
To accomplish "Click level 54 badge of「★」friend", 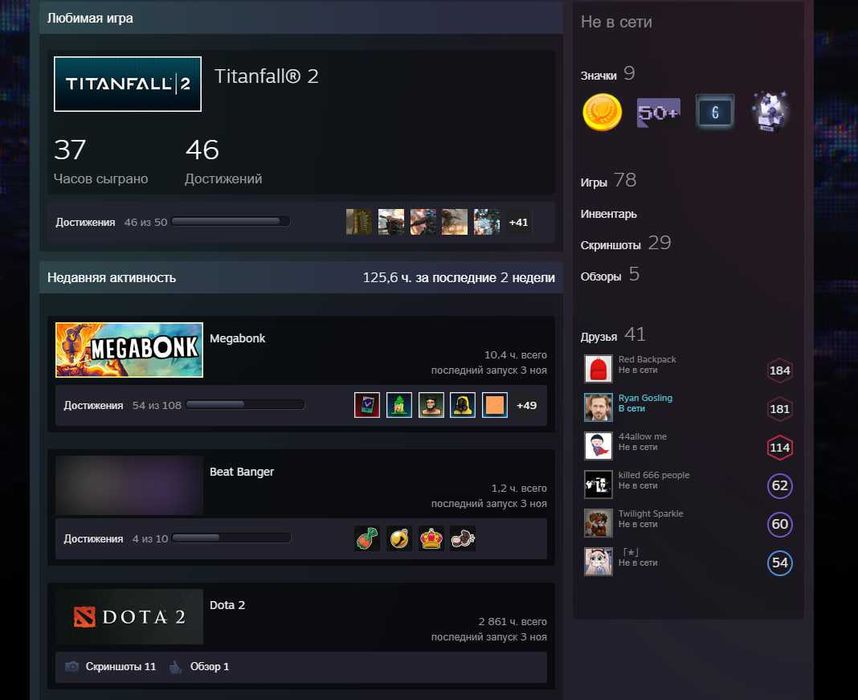I will (780, 563).
